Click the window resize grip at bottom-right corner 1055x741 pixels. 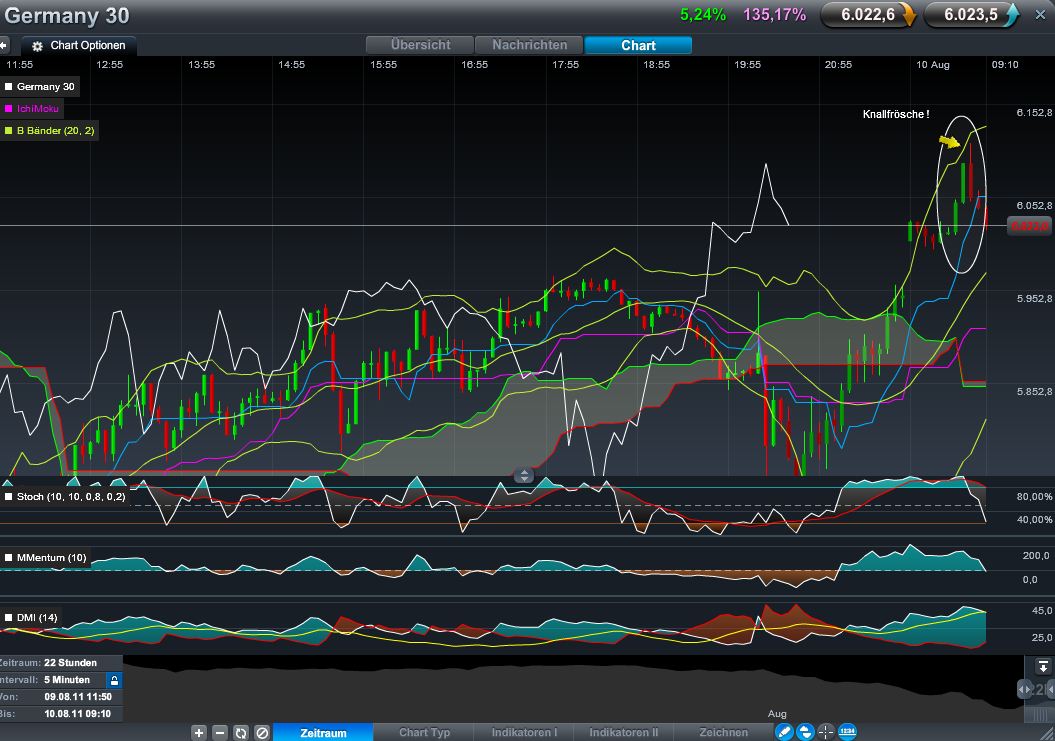point(1046,733)
